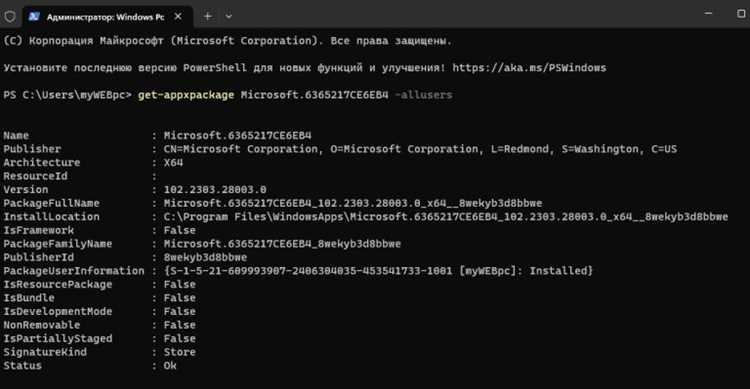
Task: Click the PackageFamilyName value
Action: click(x=282, y=244)
